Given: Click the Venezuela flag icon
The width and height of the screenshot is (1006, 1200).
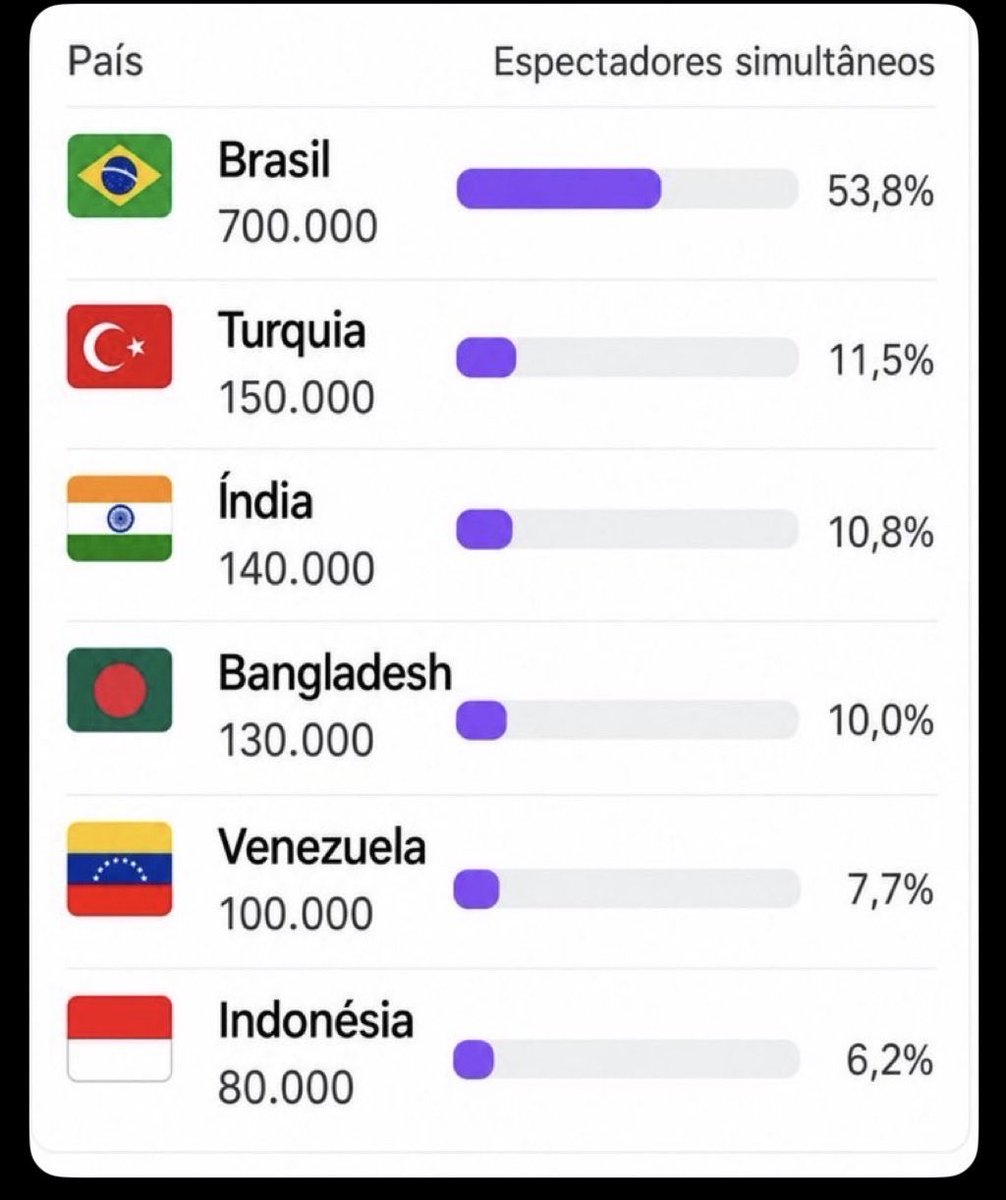Looking at the screenshot, I should pyautogui.click(x=120, y=869).
